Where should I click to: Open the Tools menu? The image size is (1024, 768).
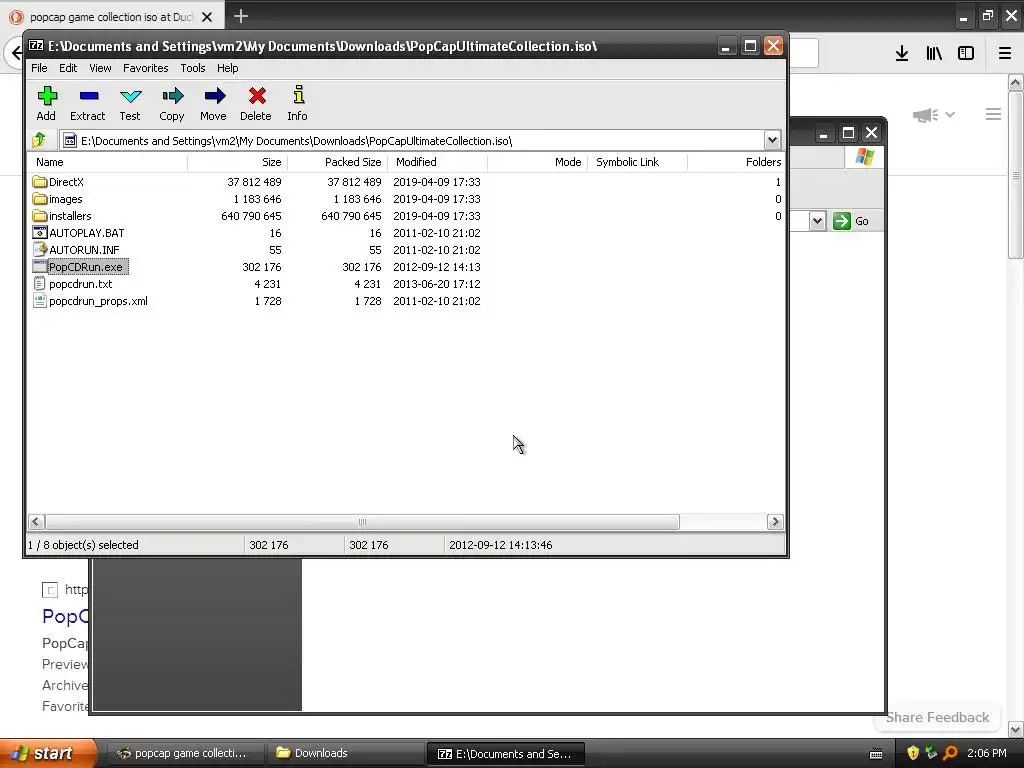tap(193, 68)
